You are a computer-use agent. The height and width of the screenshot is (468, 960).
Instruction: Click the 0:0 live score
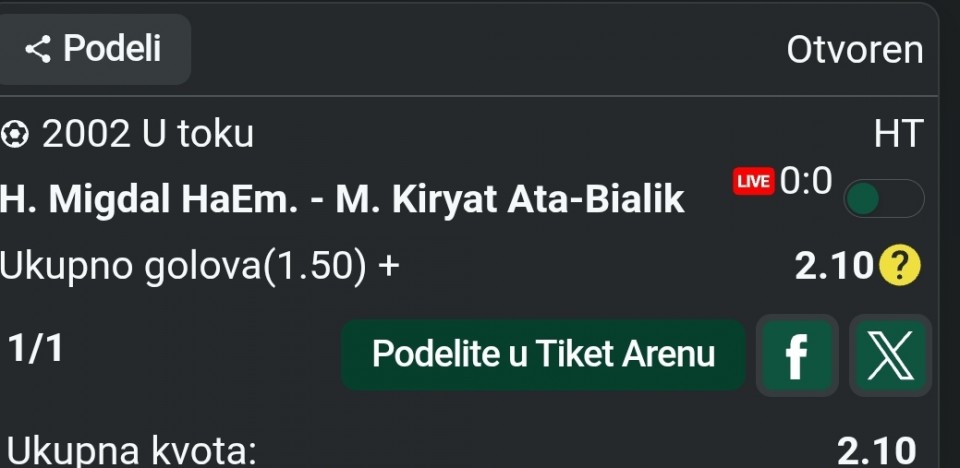[x=806, y=181]
